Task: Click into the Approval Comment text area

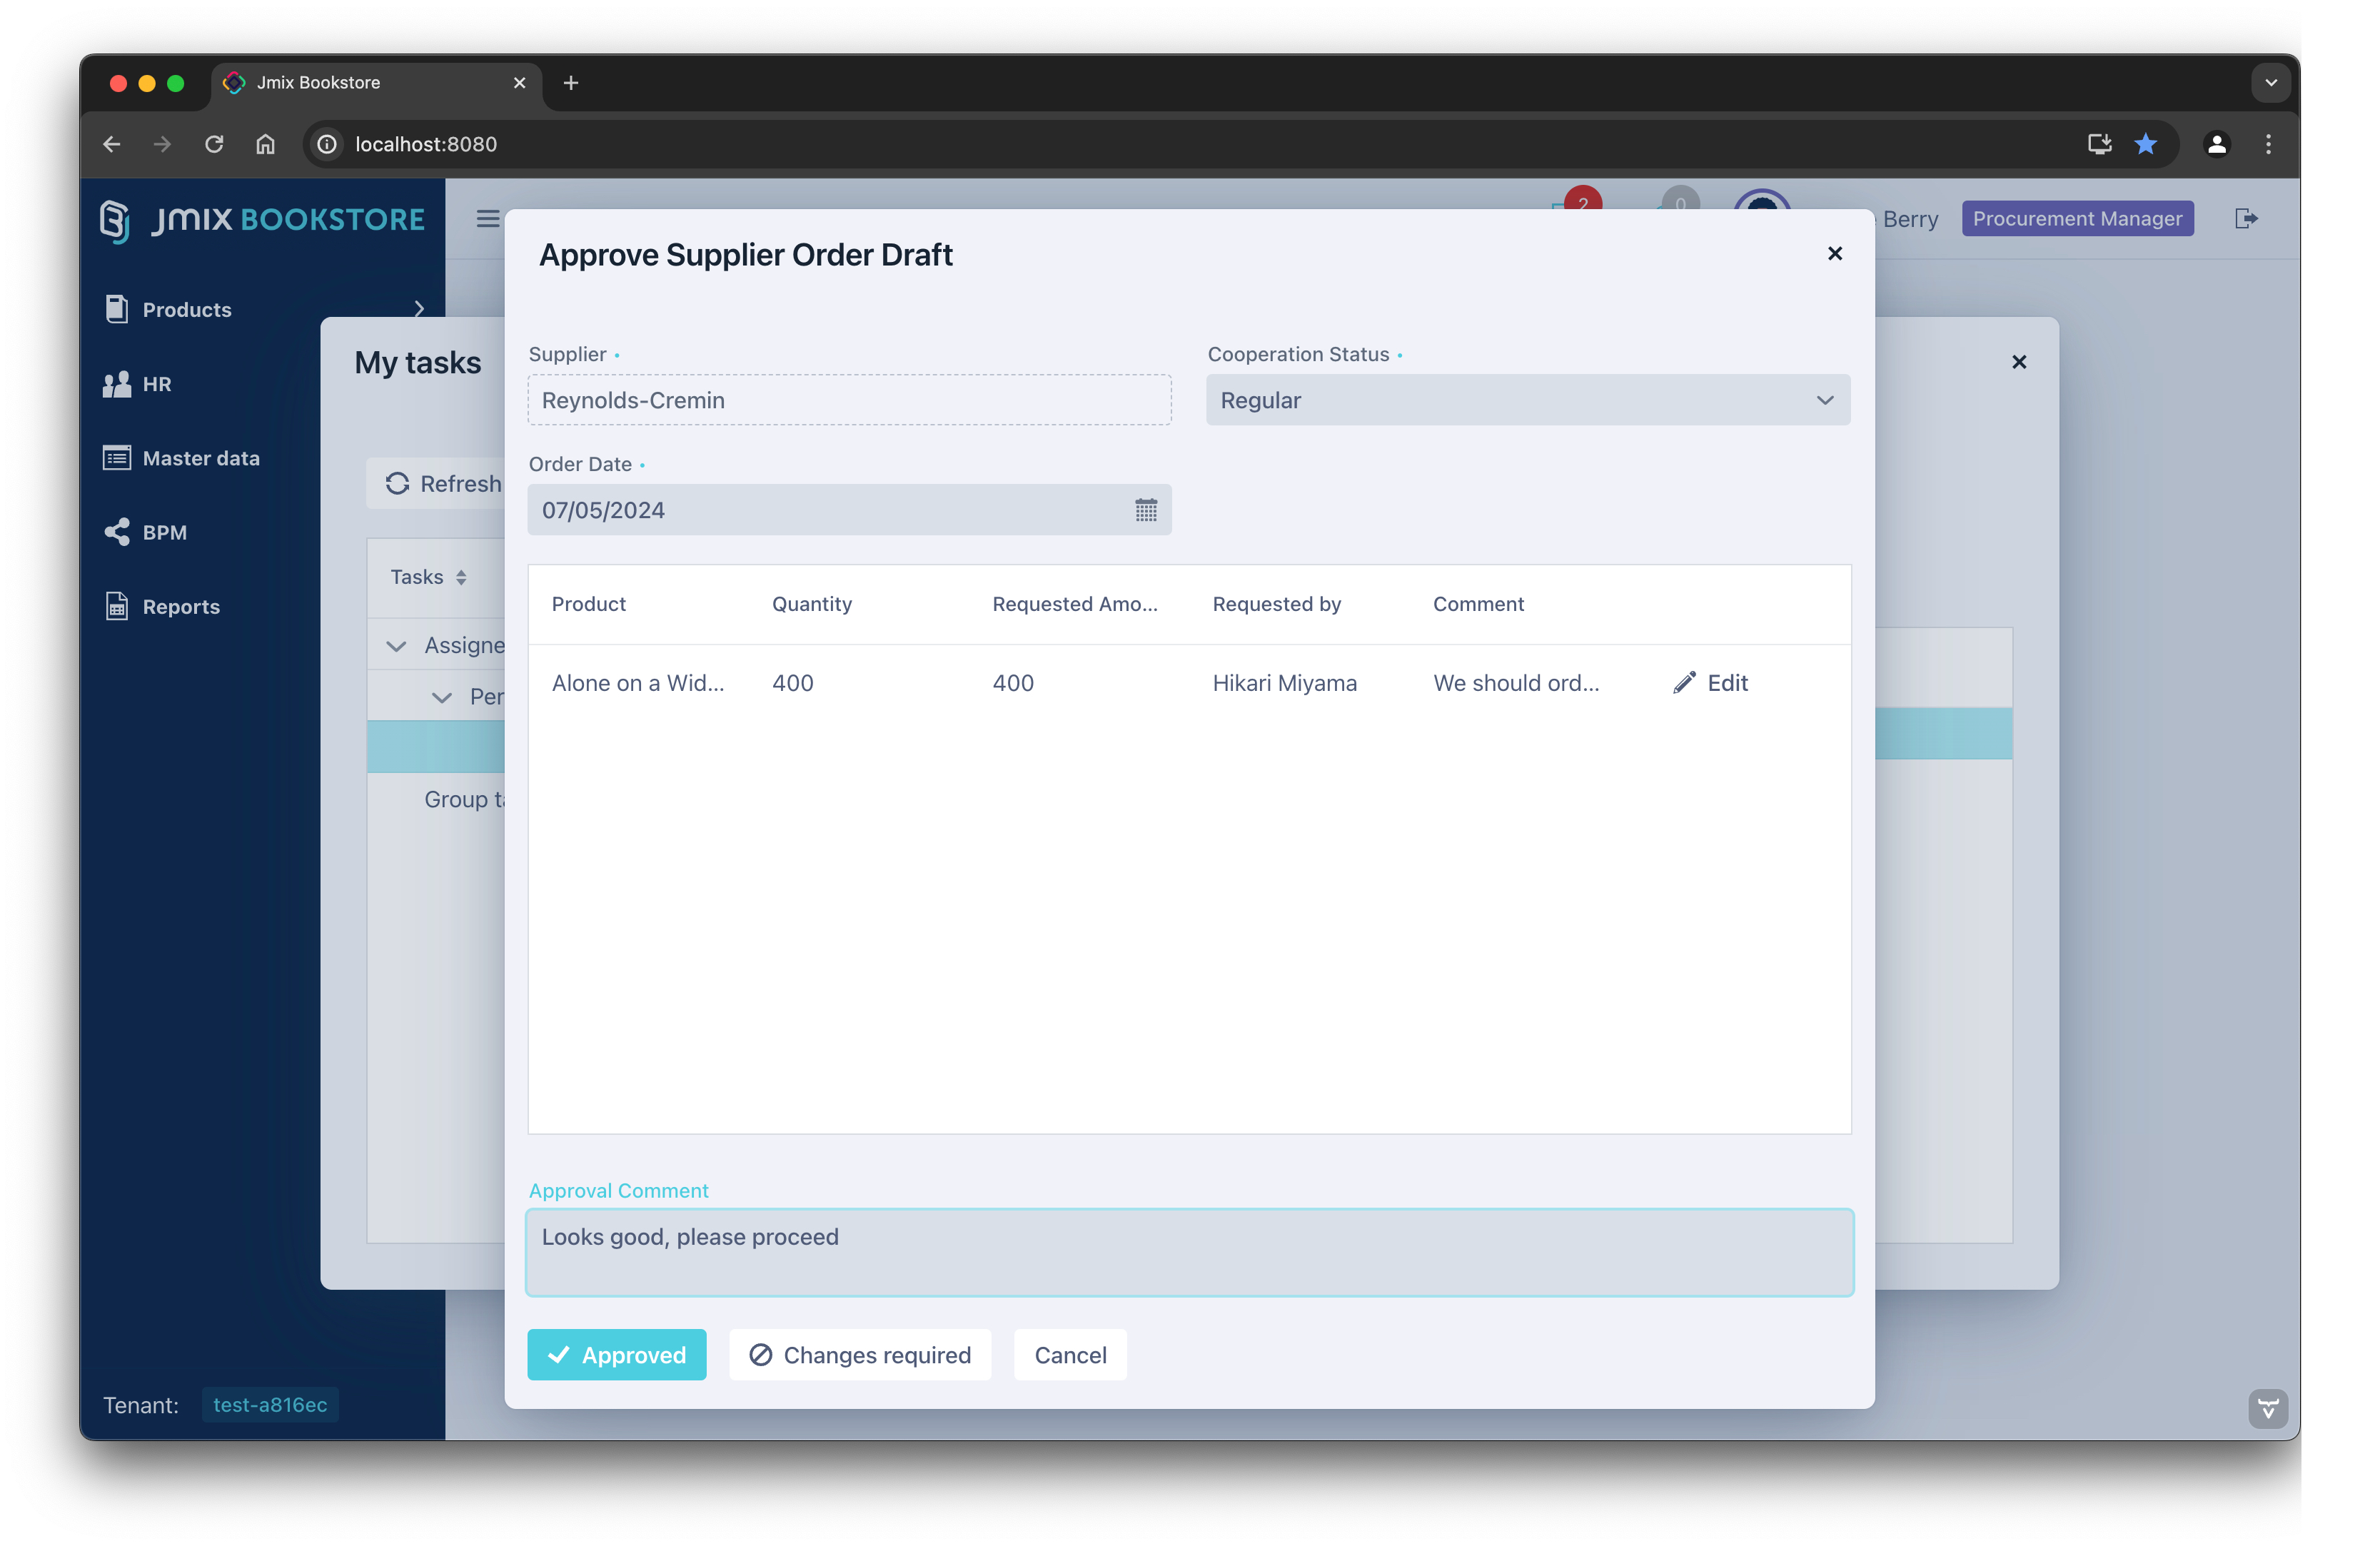Action: pos(1189,1252)
